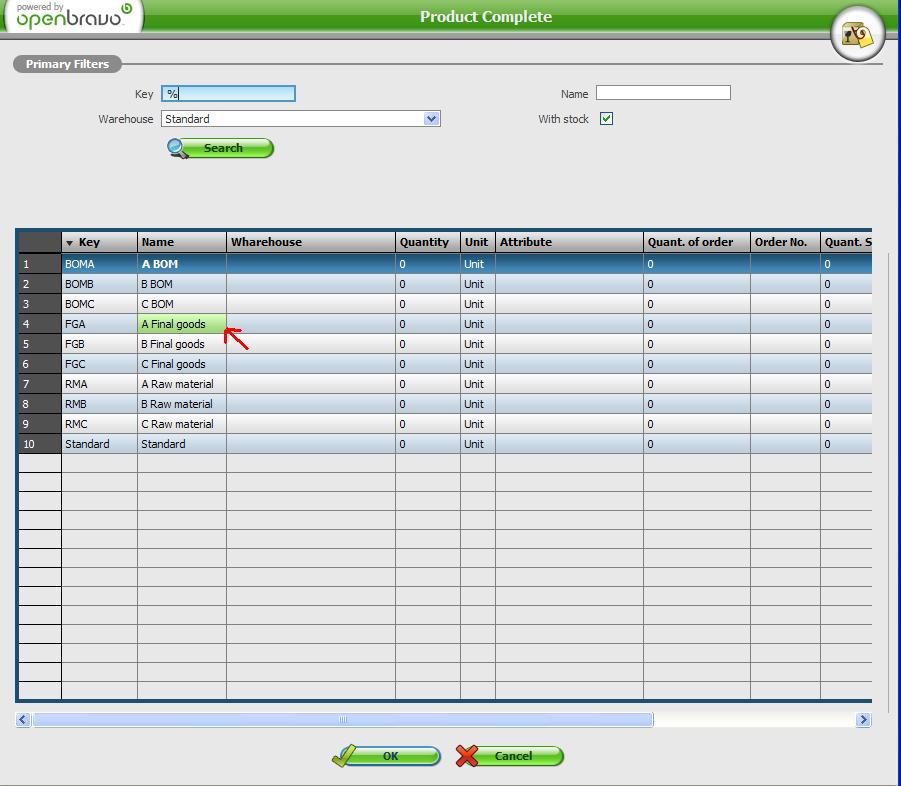Click the Quantity column header

point(428,242)
